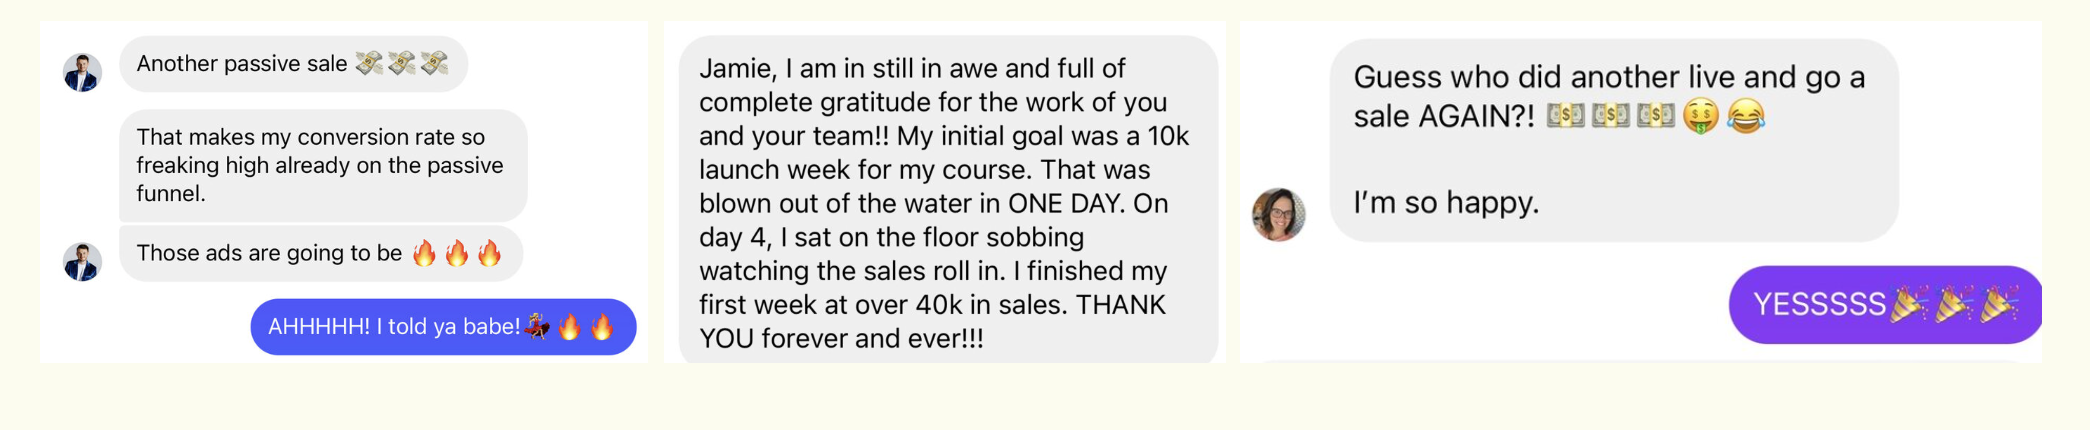Click the first fire emoji after "going to be"
Screen dimensions: 2090x430
tap(425, 253)
